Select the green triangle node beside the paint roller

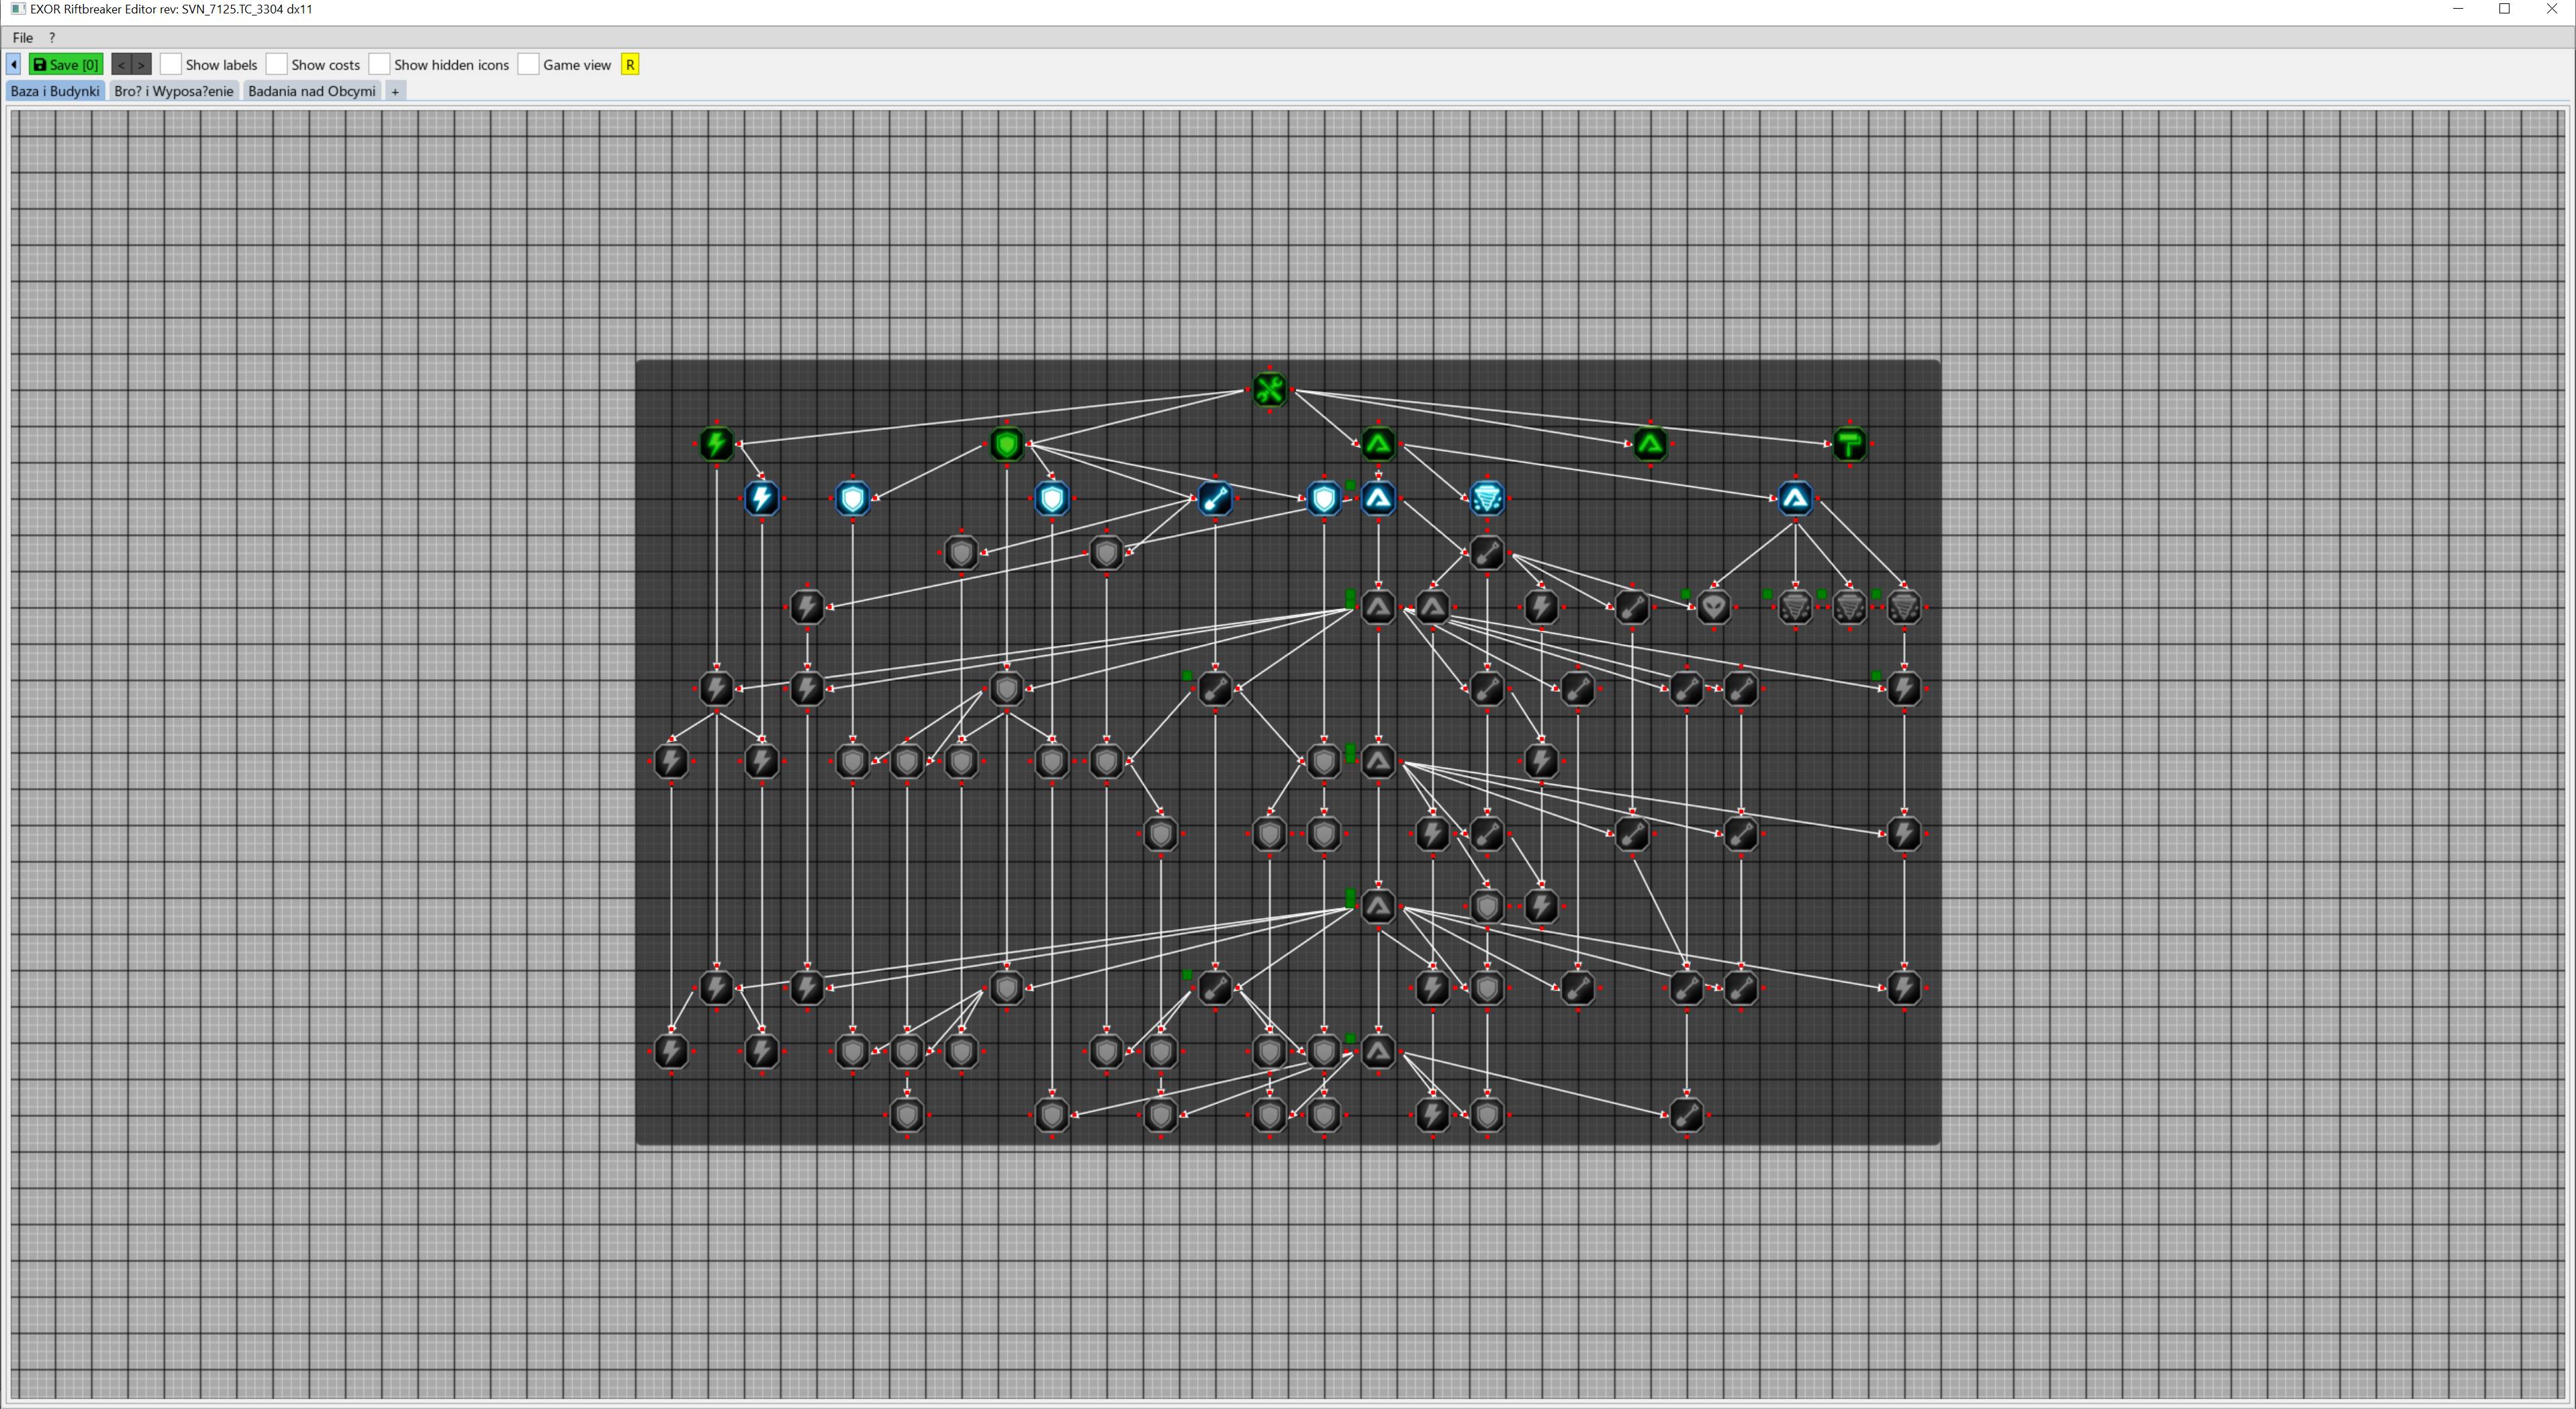coord(1650,444)
